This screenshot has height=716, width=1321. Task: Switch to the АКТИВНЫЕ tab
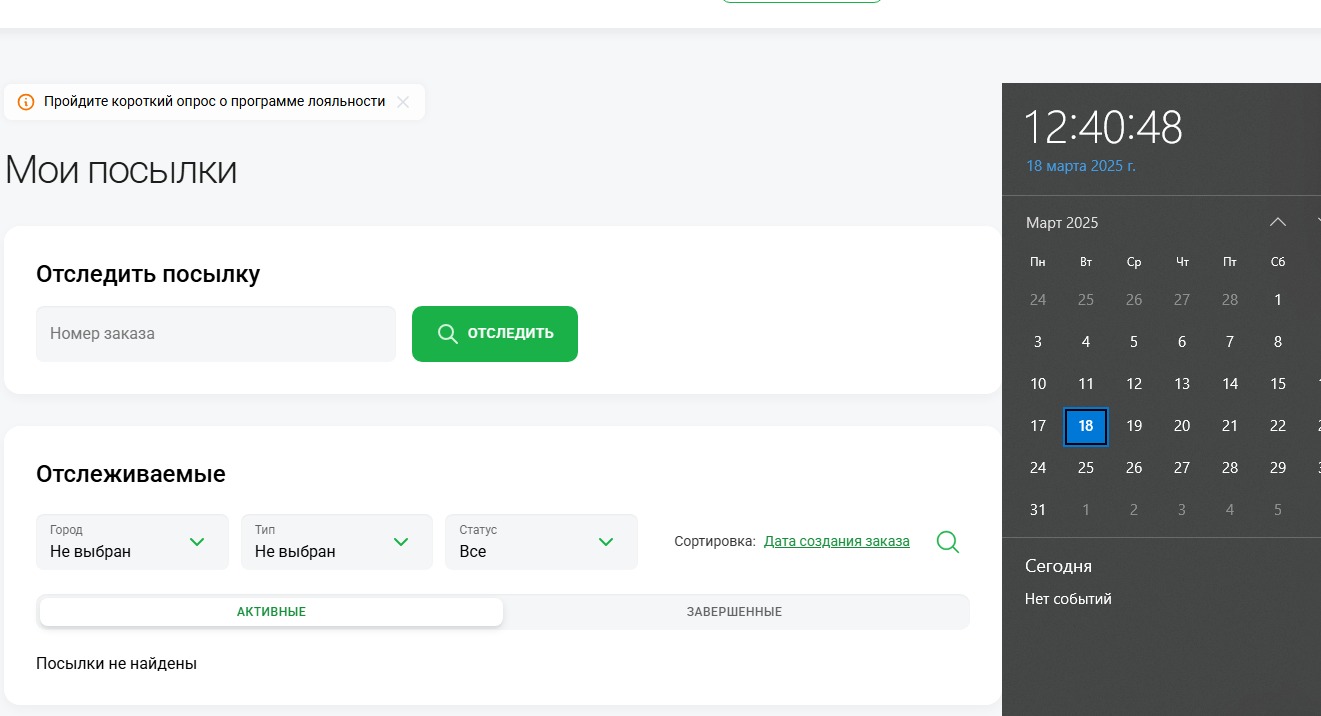271,612
